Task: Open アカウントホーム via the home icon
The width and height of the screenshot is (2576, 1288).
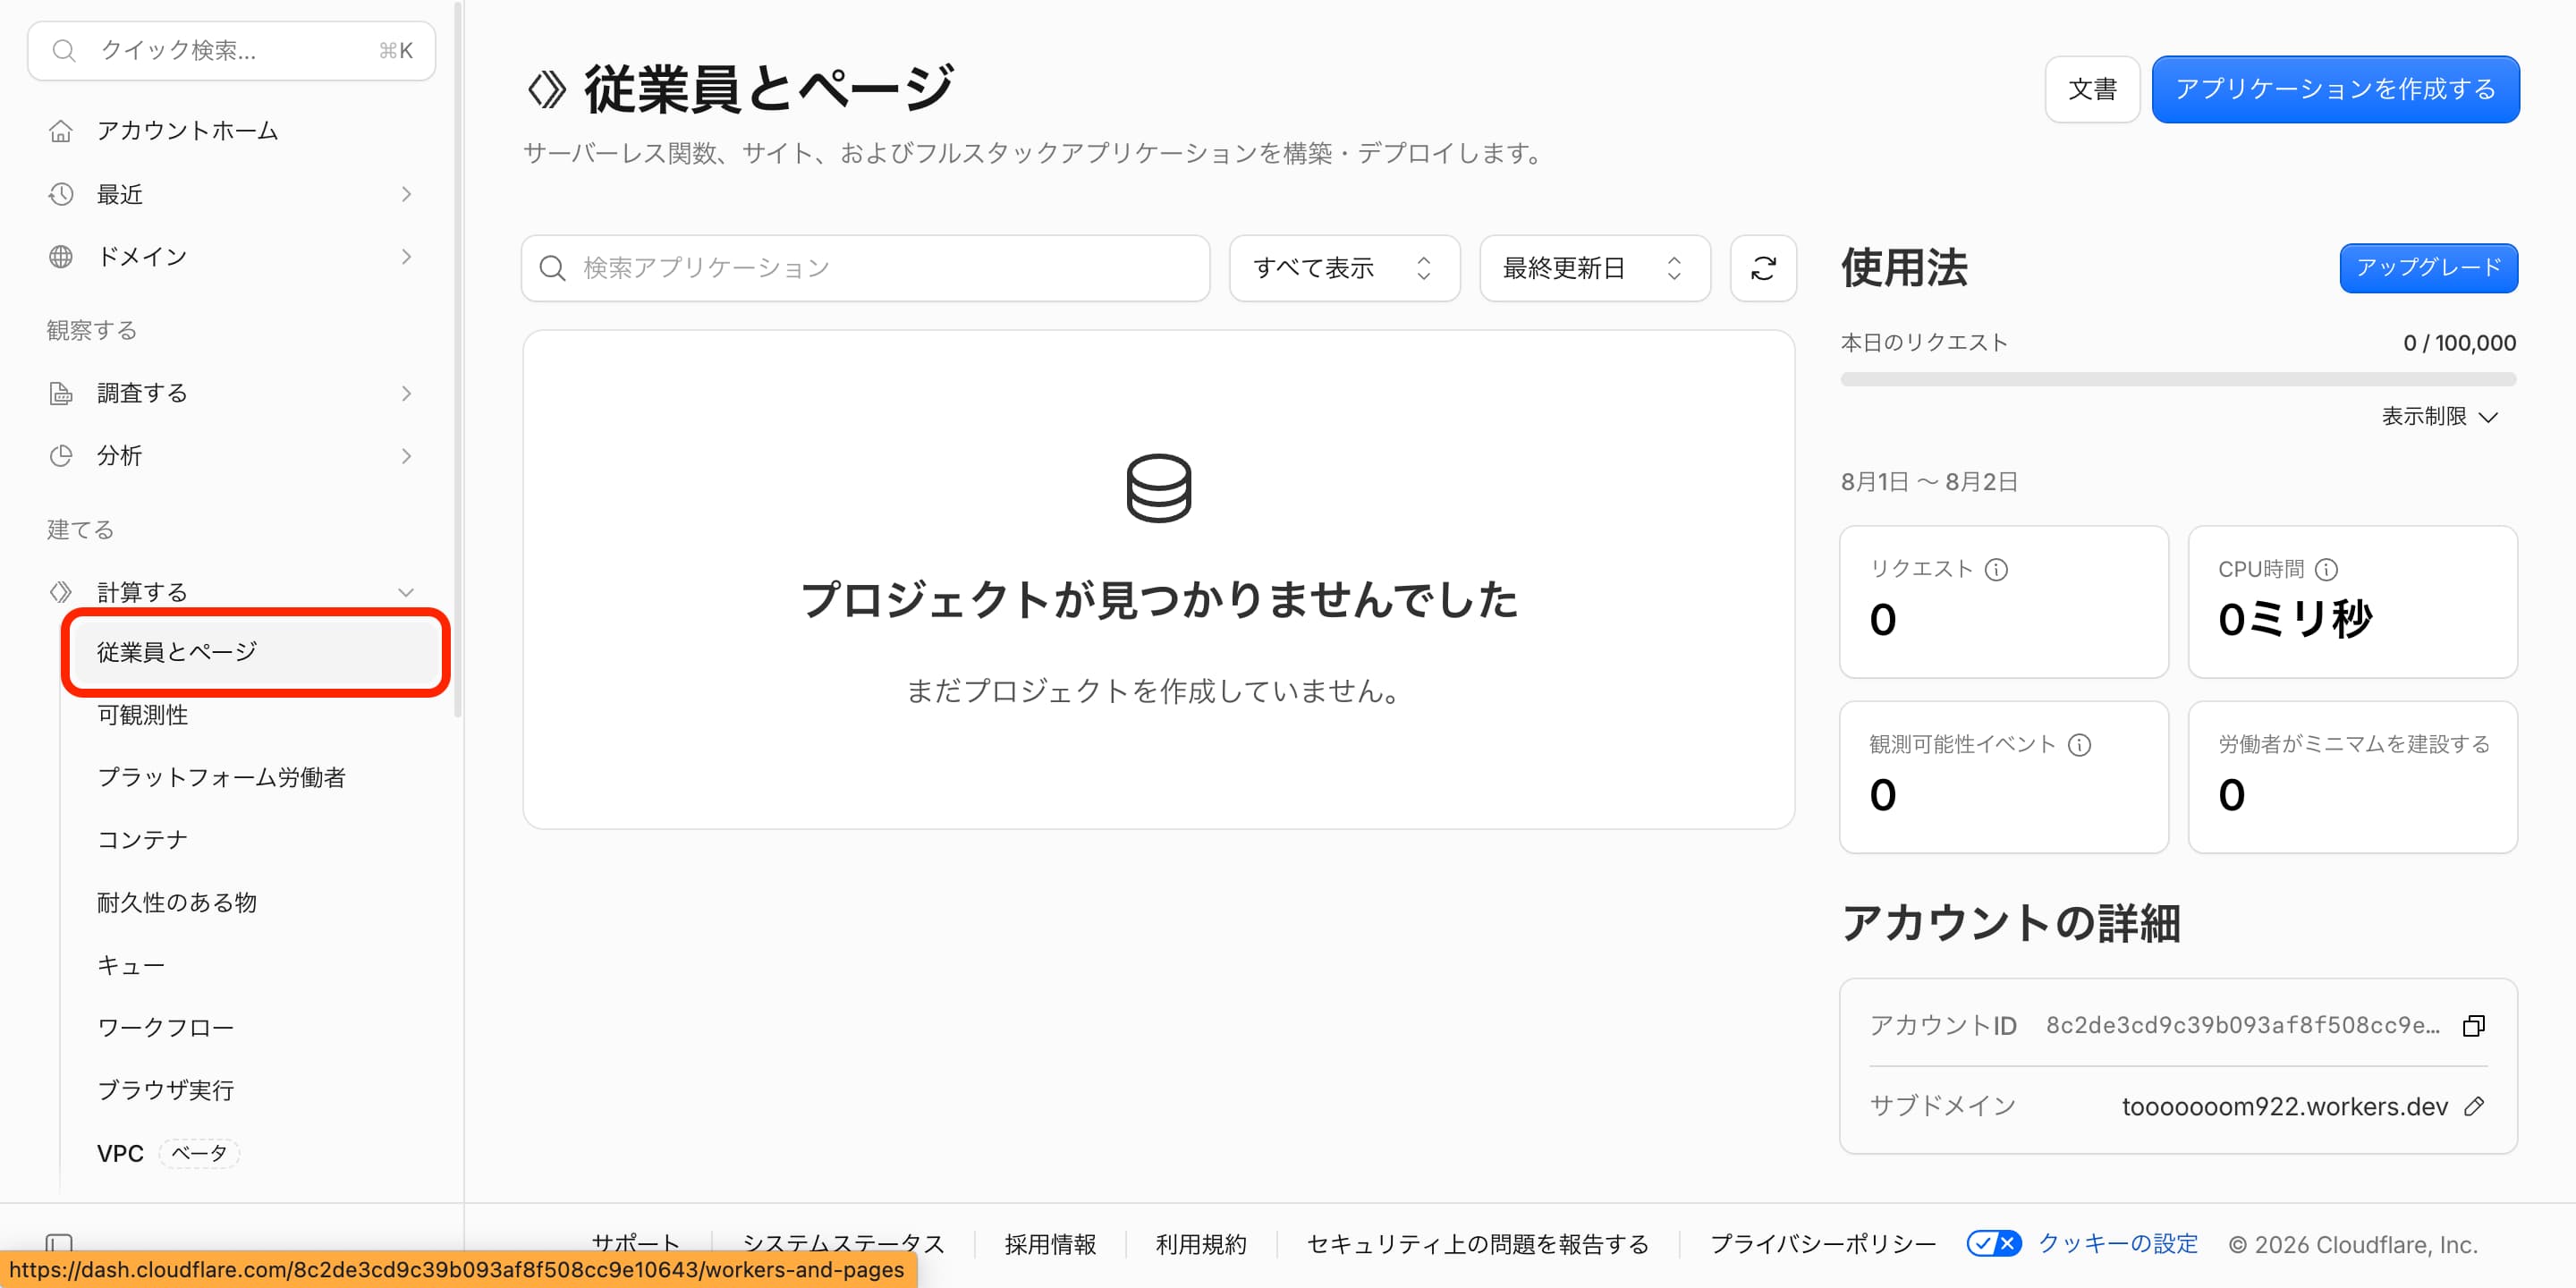Action: click(61, 131)
